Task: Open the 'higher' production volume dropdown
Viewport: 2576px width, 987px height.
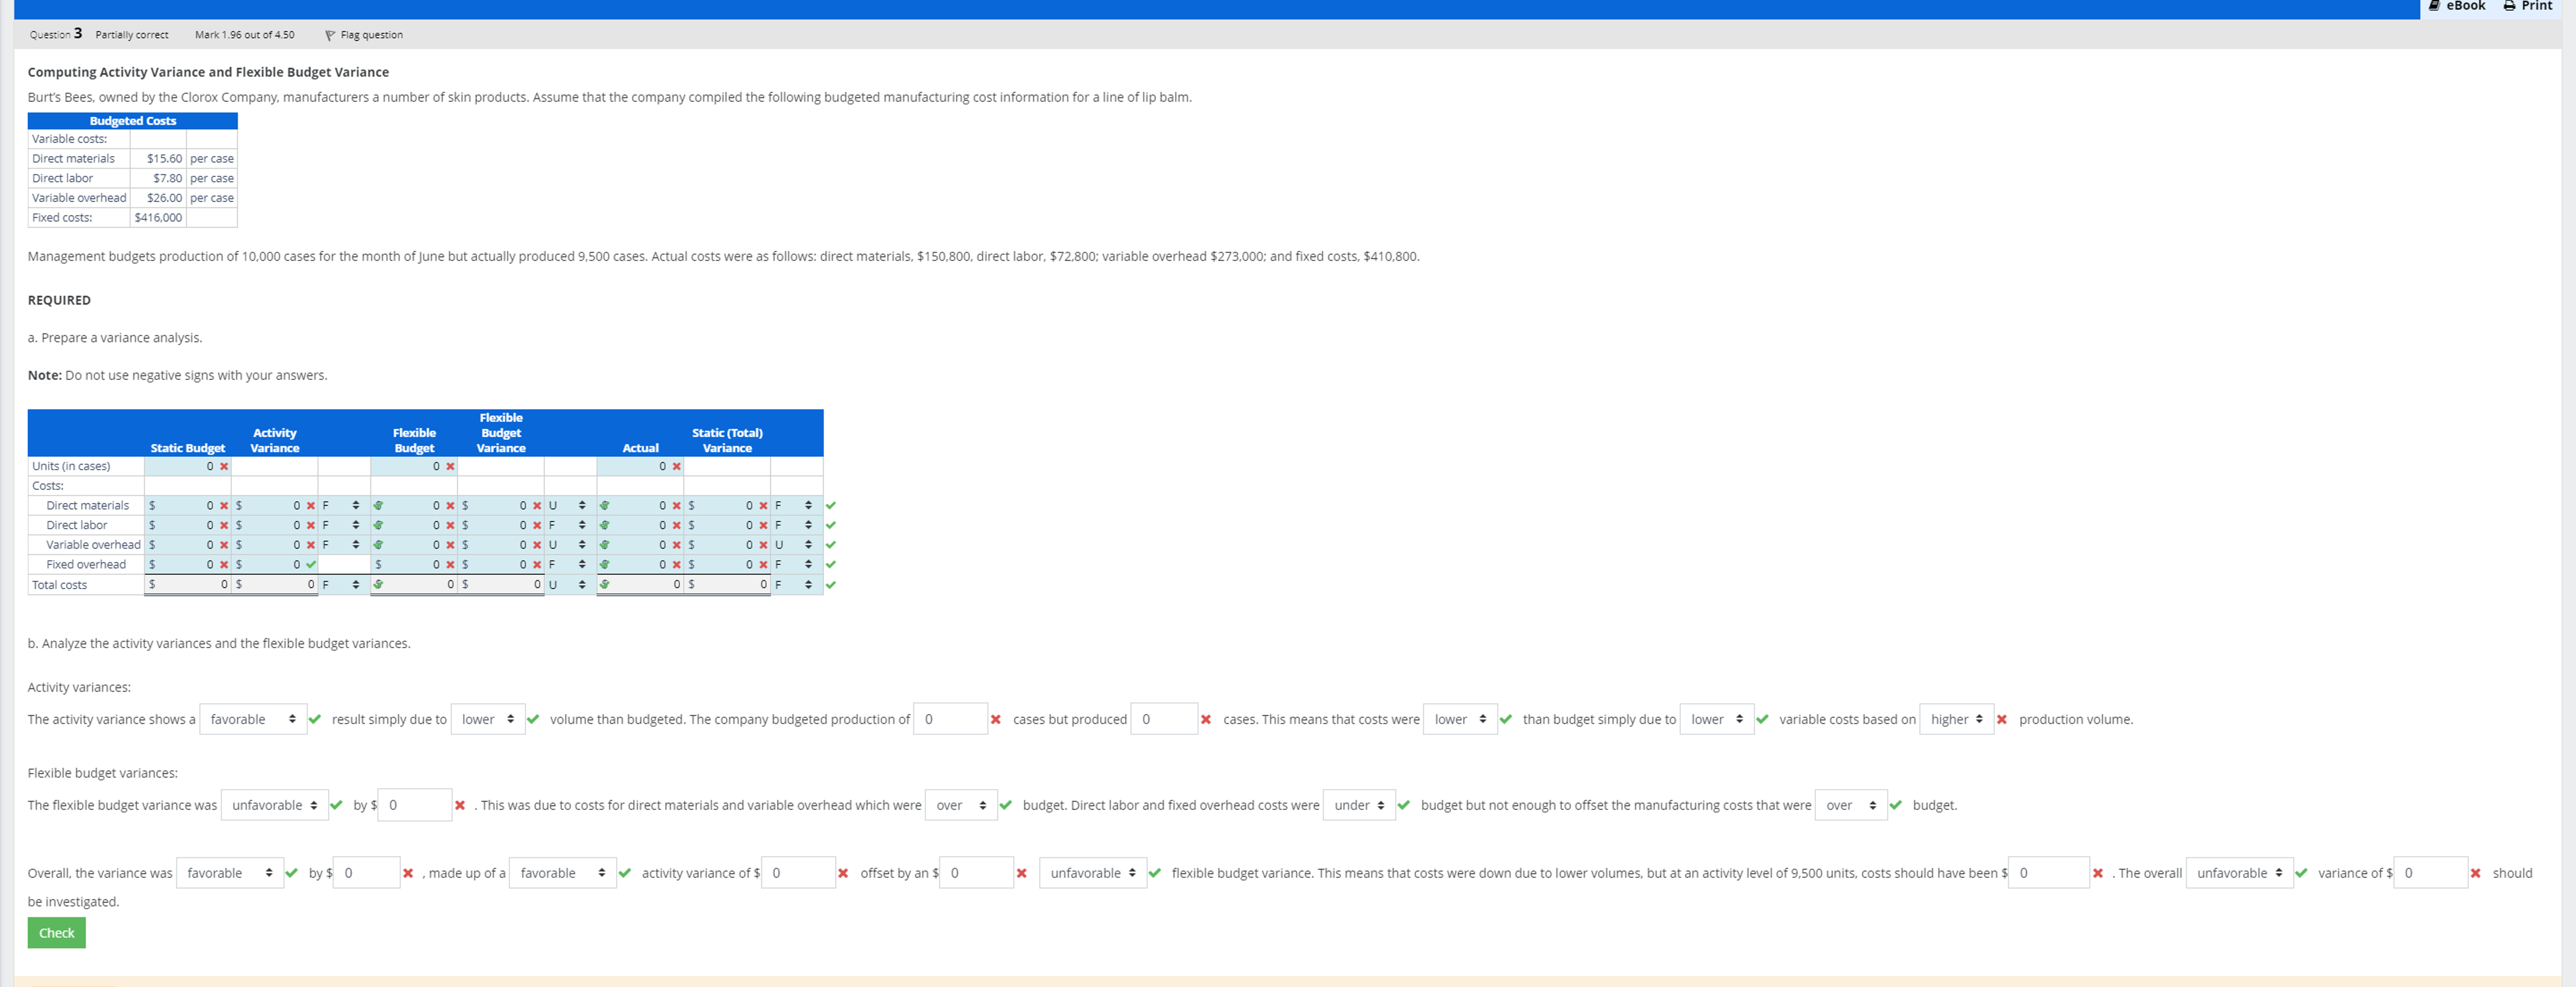Action: [x=1956, y=719]
